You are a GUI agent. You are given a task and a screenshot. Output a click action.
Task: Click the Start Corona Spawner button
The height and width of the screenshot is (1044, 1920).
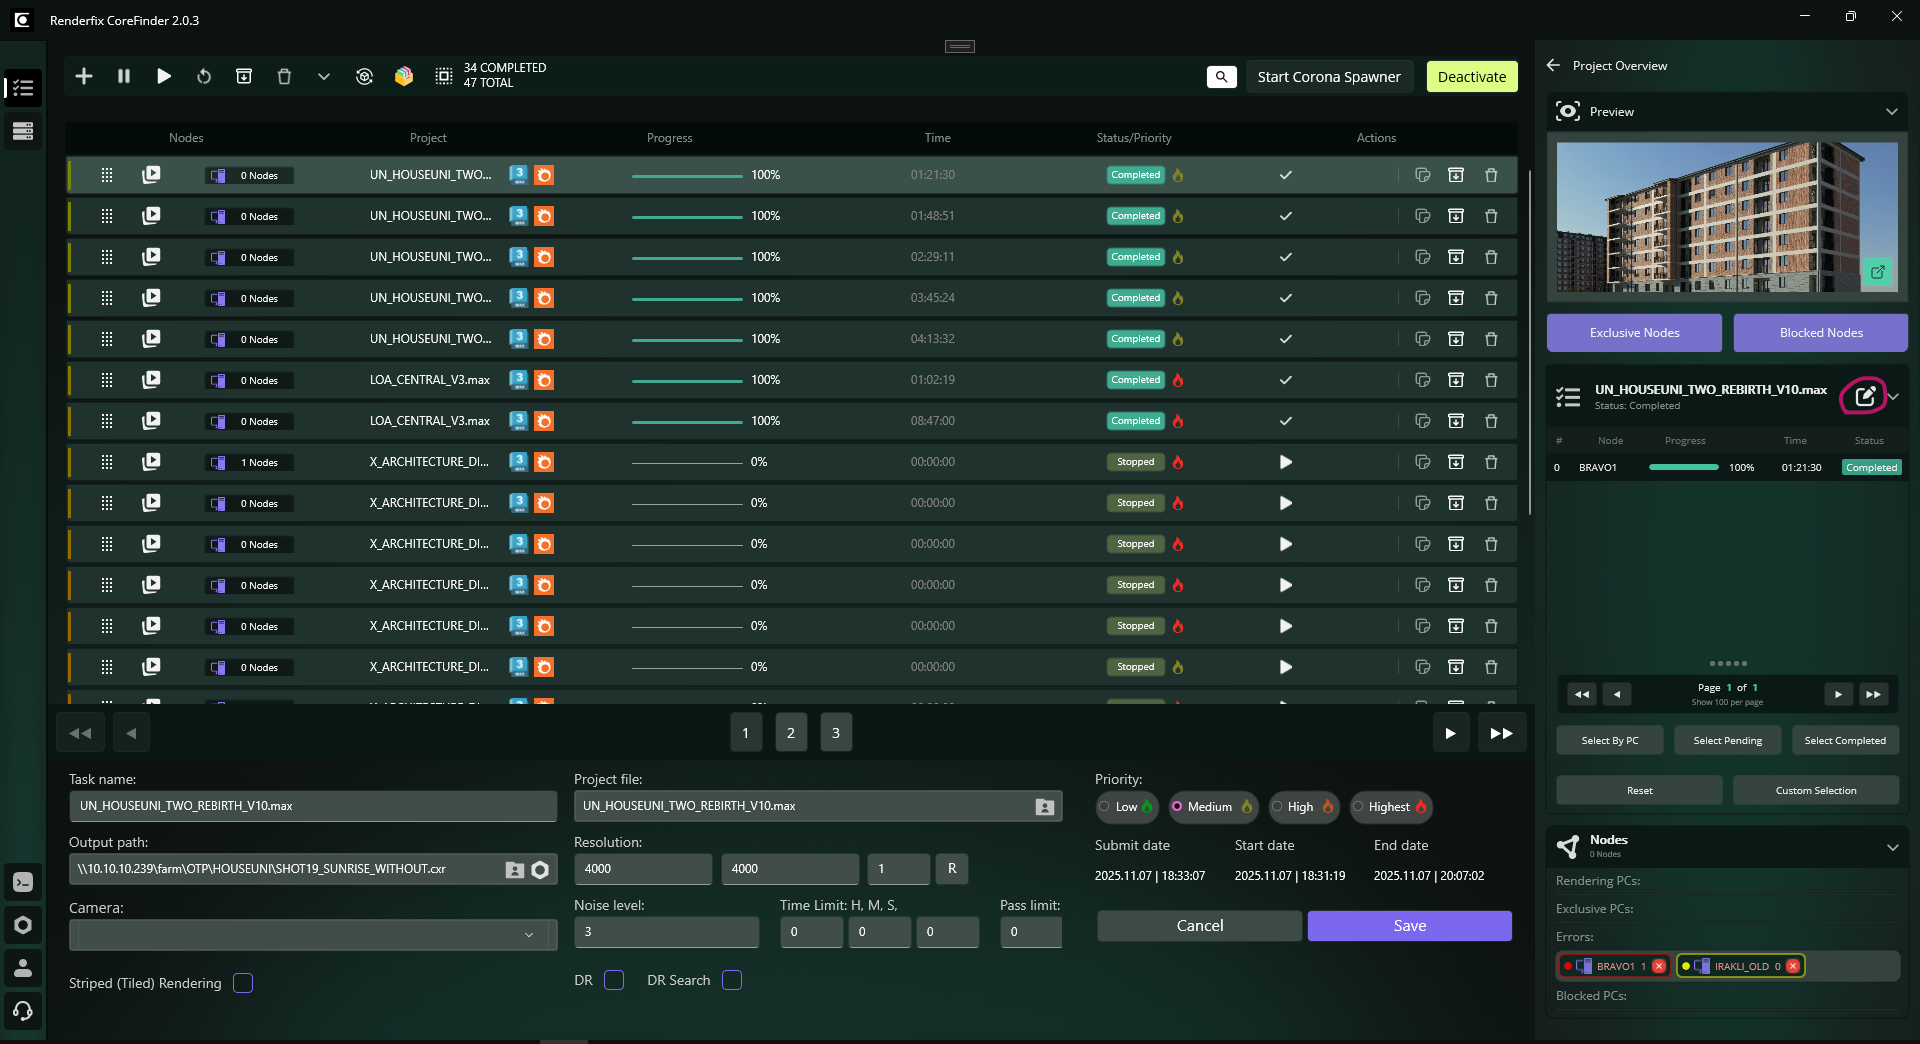[x=1328, y=77]
